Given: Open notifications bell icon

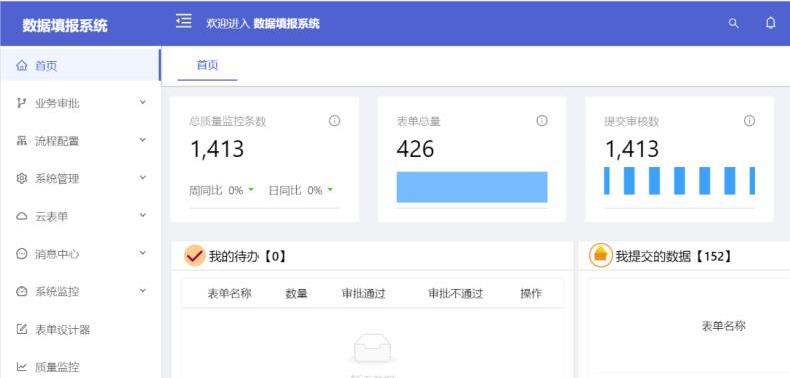Looking at the screenshot, I should [770, 23].
